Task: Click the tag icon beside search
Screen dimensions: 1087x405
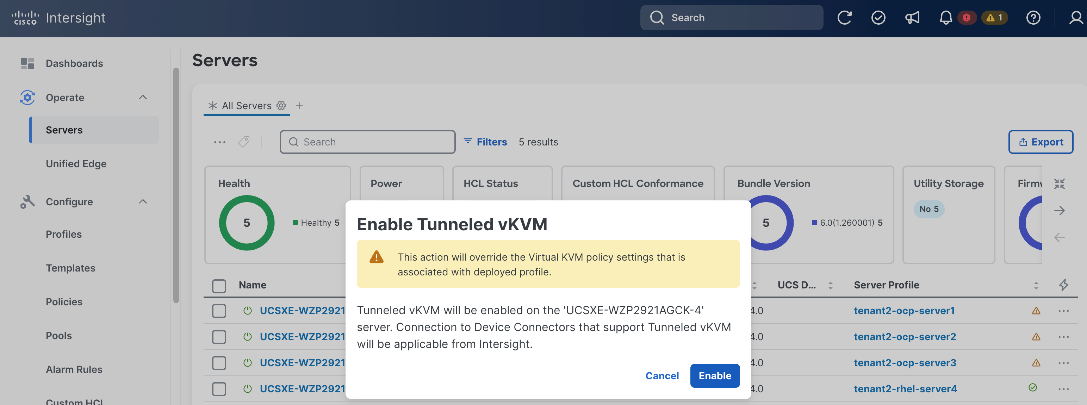Action: tap(243, 141)
